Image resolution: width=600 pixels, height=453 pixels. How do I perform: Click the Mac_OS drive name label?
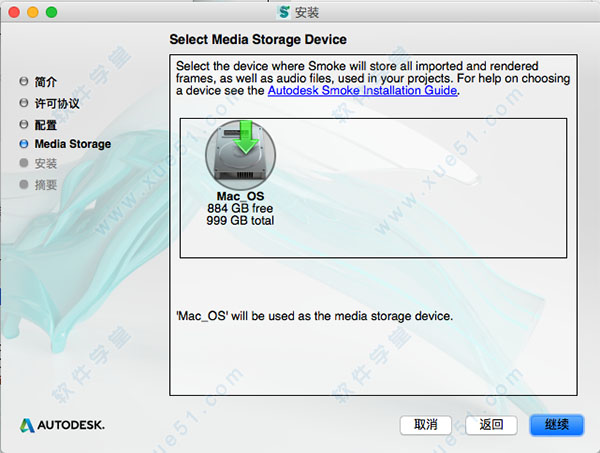(x=240, y=196)
